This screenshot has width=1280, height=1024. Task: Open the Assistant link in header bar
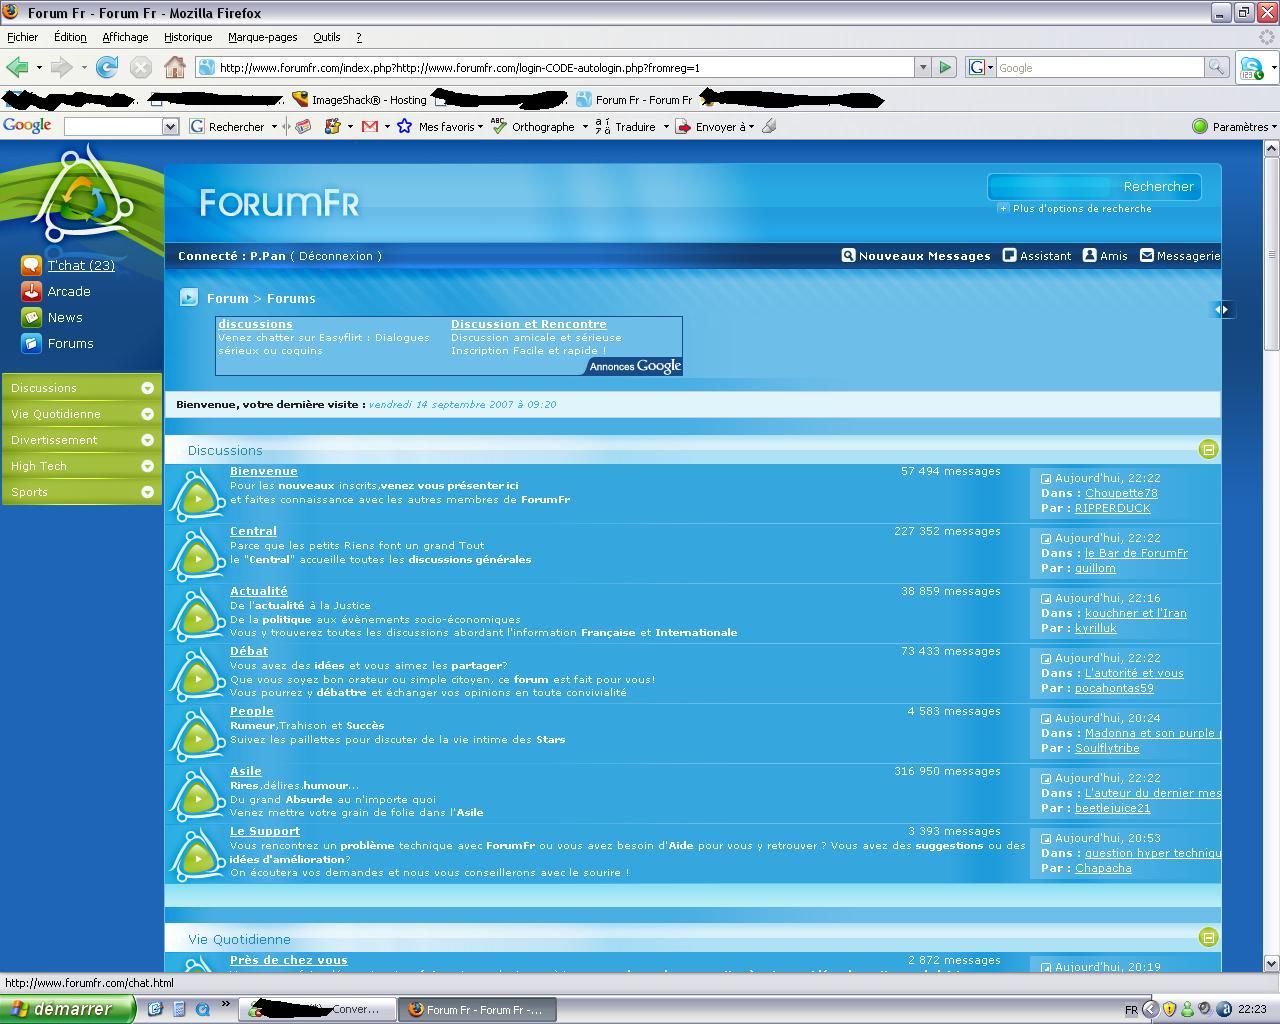(1037, 256)
